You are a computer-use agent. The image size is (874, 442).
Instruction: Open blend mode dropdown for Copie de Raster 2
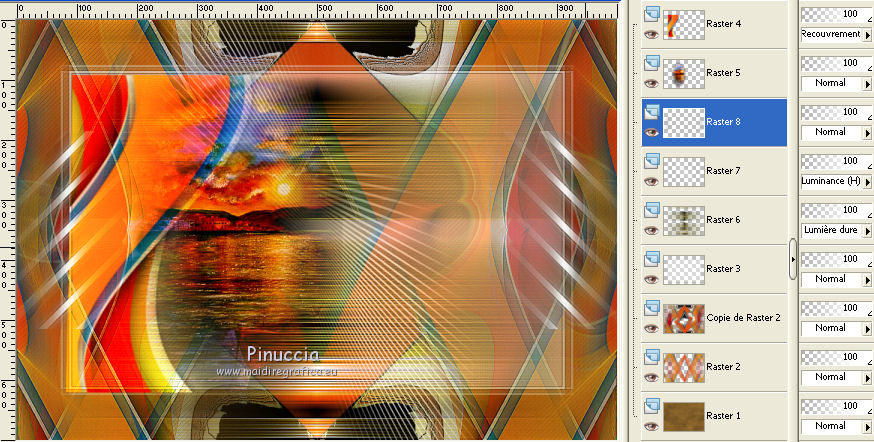tap(867, 329)
